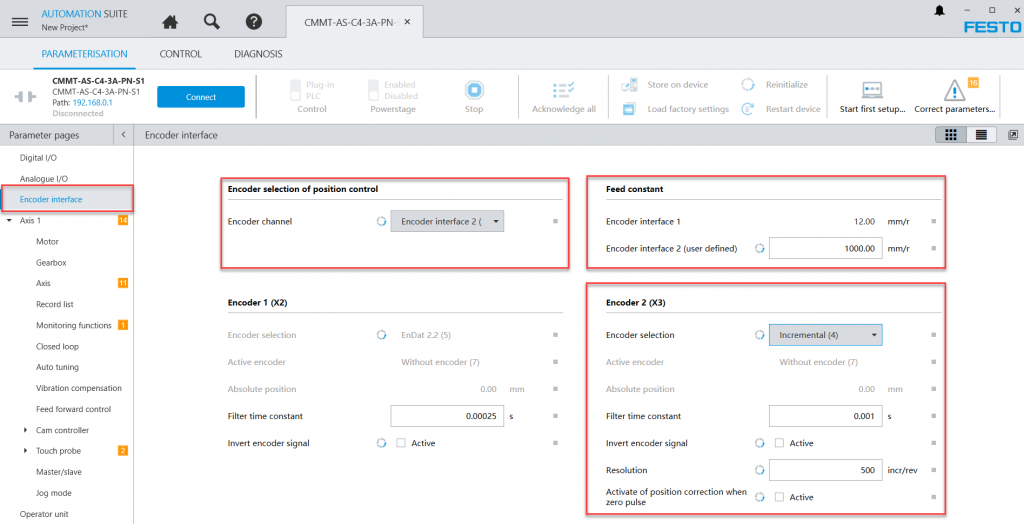
Task: Click the Connect button
Action: click(x=200, y=97)
